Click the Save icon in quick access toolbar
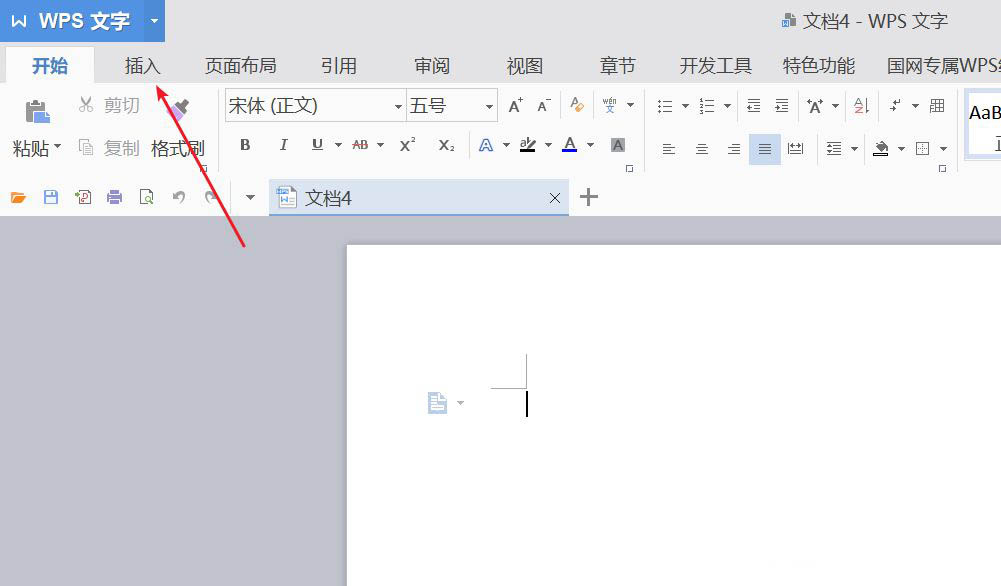This screenshot has width=1001, height=586. [x=50, y=196]
